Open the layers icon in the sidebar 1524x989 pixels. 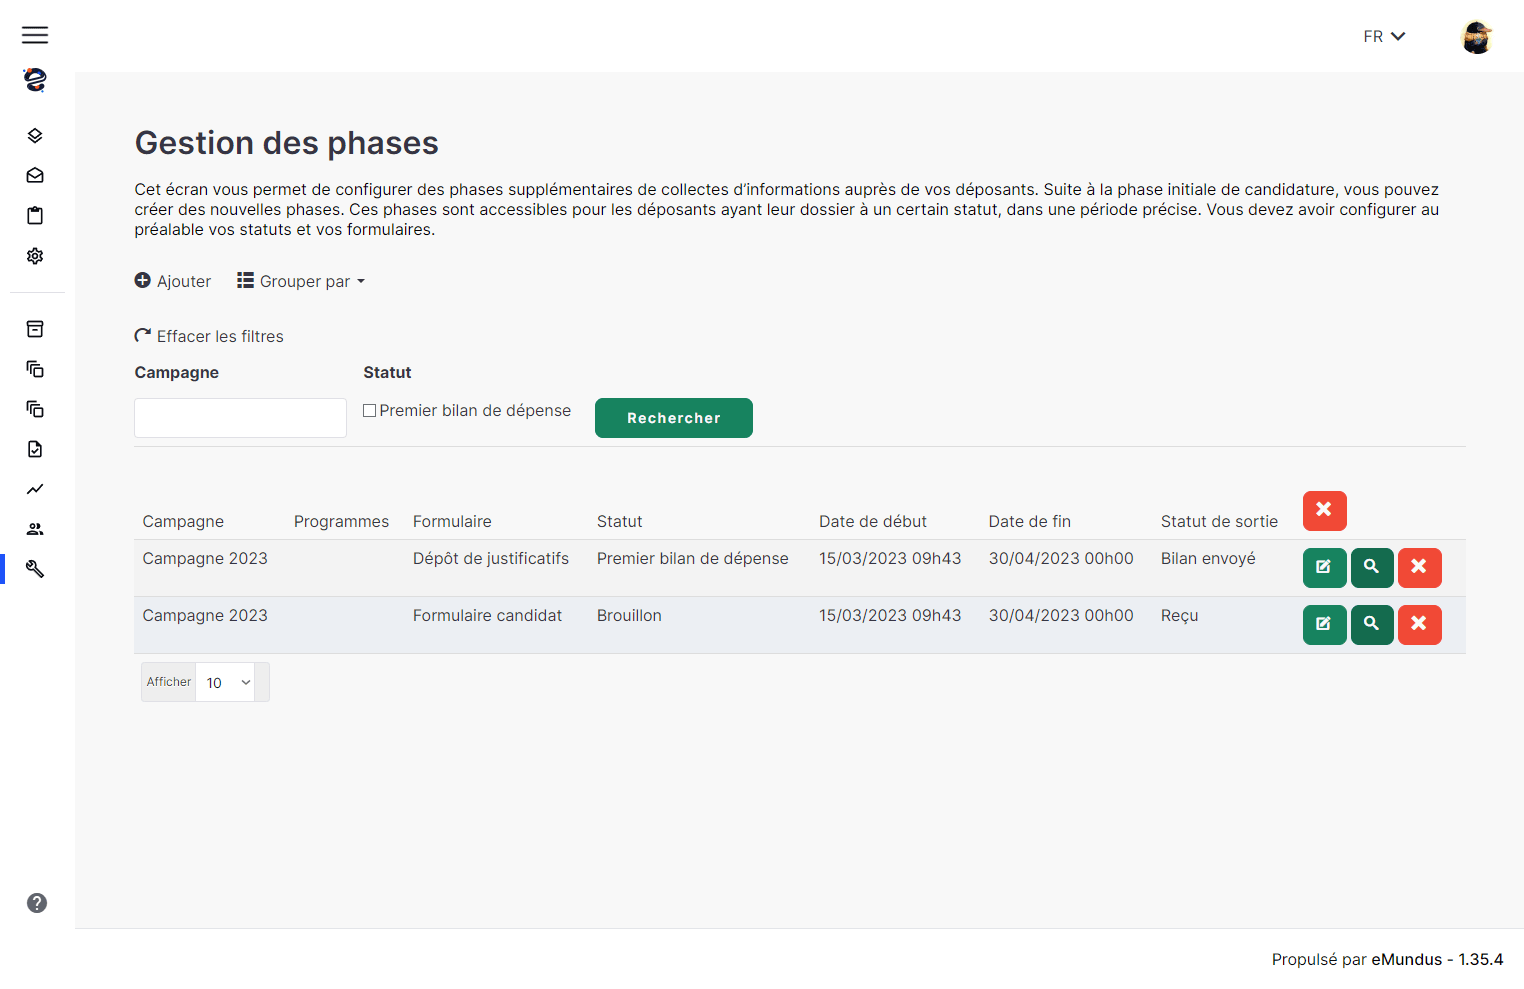click(x=35, y=135)
